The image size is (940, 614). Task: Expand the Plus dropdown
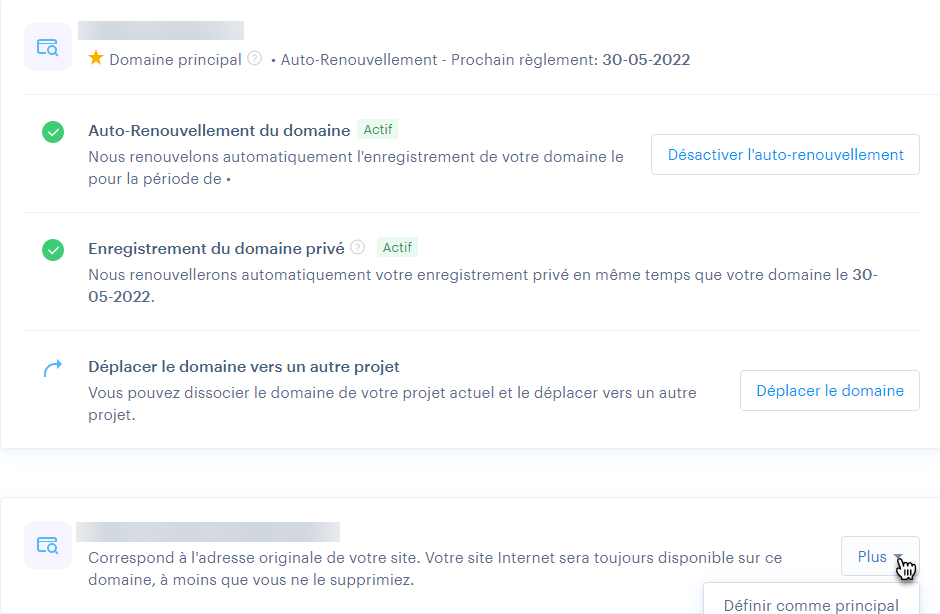(x=880, y=557)
